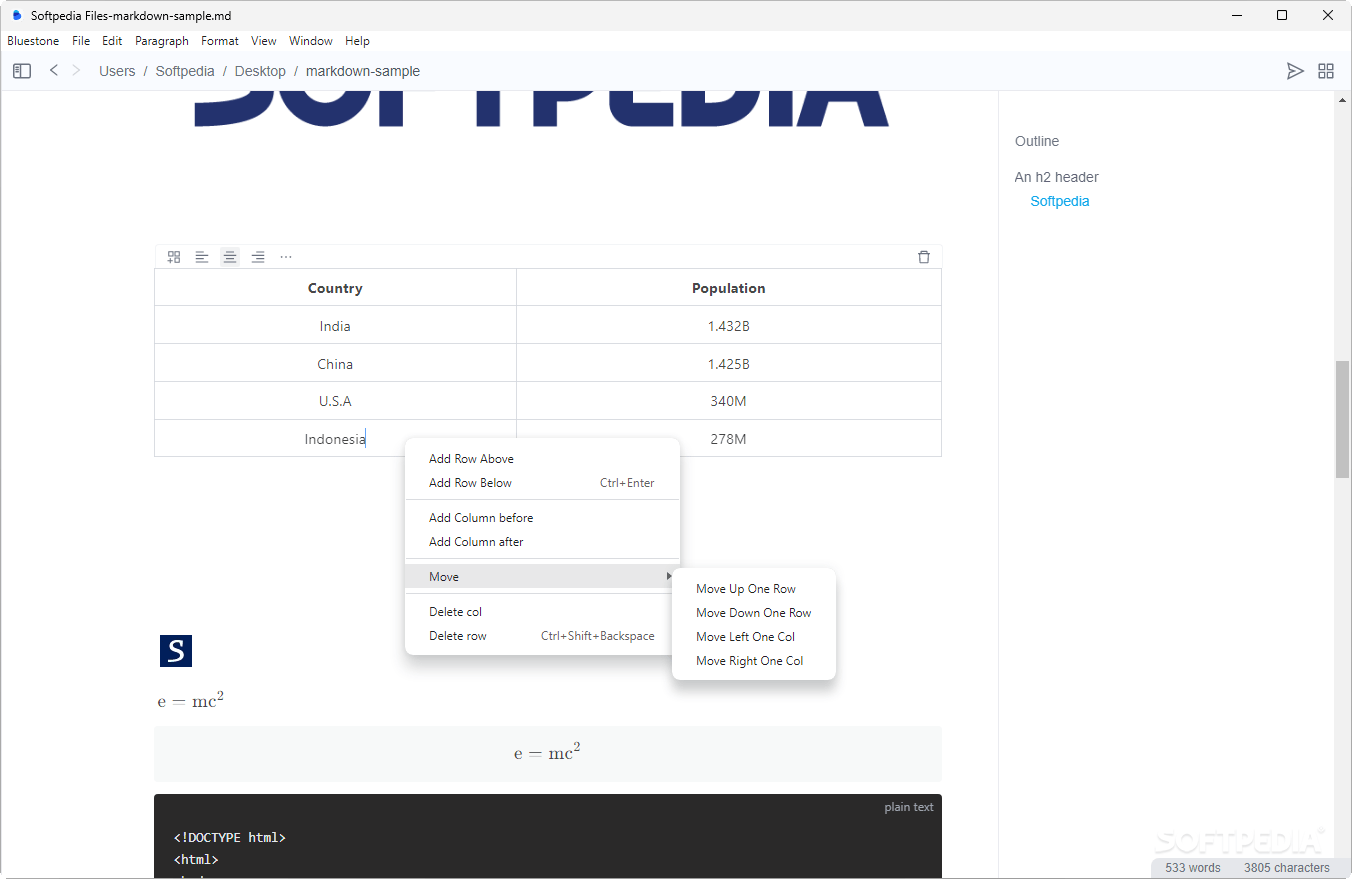Click the centered e = mc² formula block
The height and width of the screenshot is (879, 1352).
548,753
